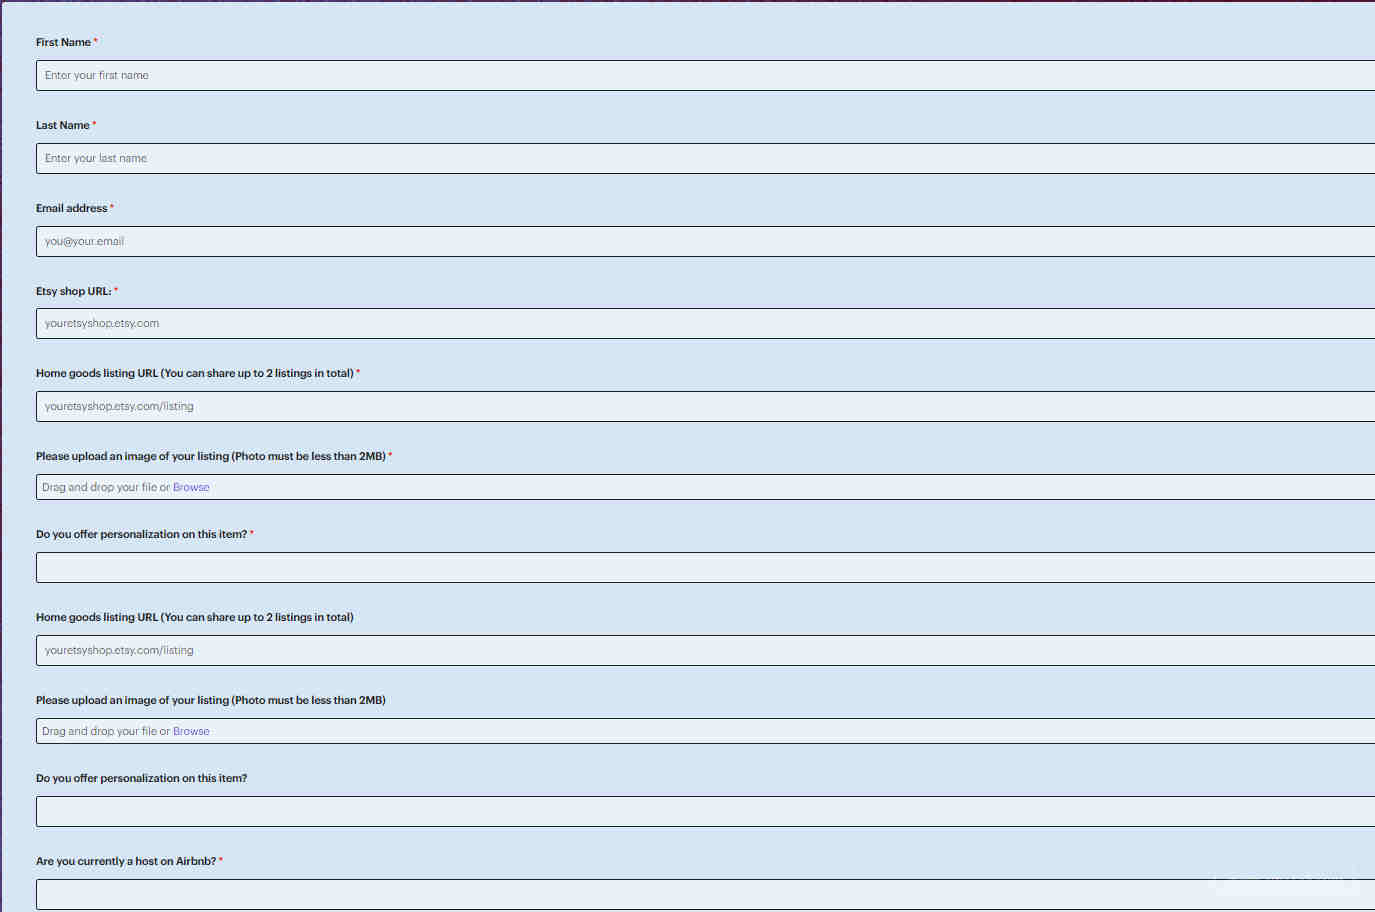This screenshot has height=912, width=1375.
Task: Click the "Email address" label
Action: pyautogui.click(x=71, y=208)
